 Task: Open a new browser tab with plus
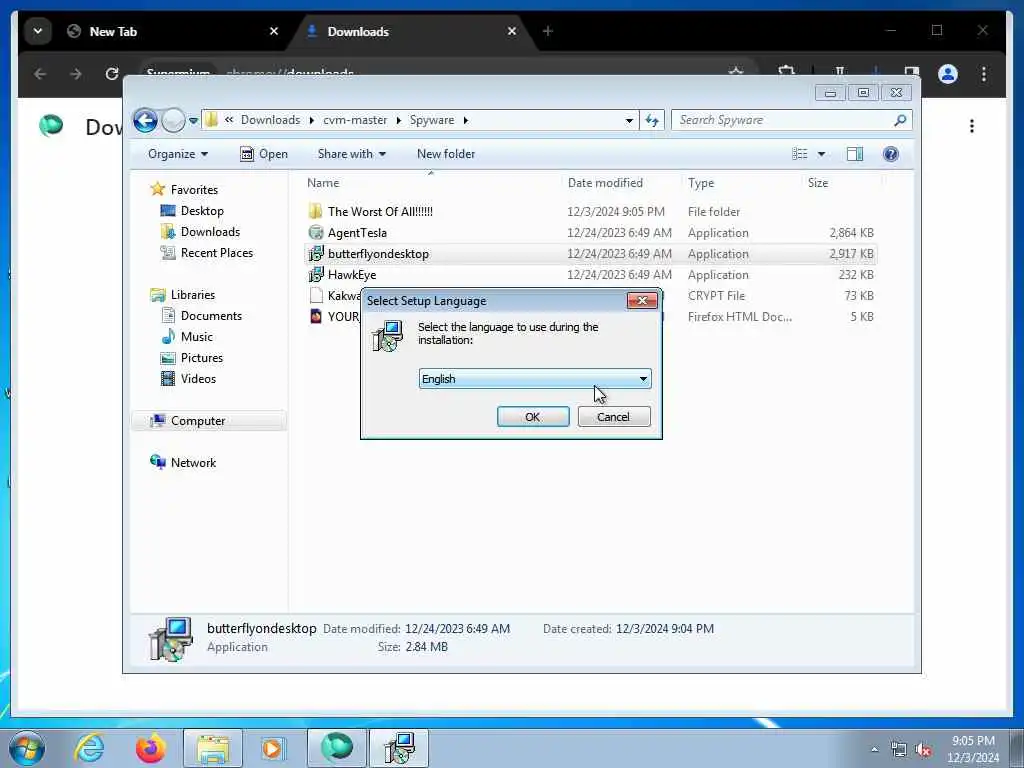547,31
